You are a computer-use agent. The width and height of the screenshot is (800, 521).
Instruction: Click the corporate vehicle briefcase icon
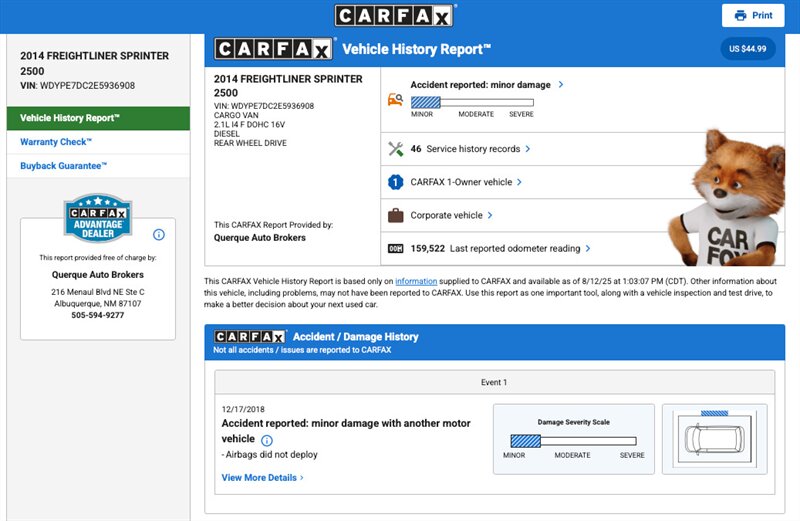pos(395,215)
